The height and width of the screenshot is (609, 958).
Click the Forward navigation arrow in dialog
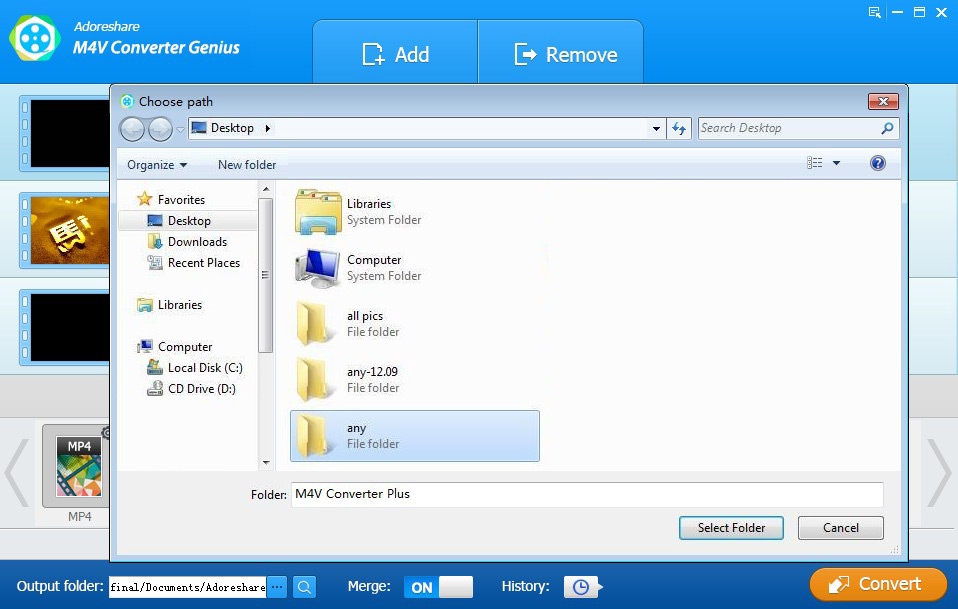click(x=160, y=129)
